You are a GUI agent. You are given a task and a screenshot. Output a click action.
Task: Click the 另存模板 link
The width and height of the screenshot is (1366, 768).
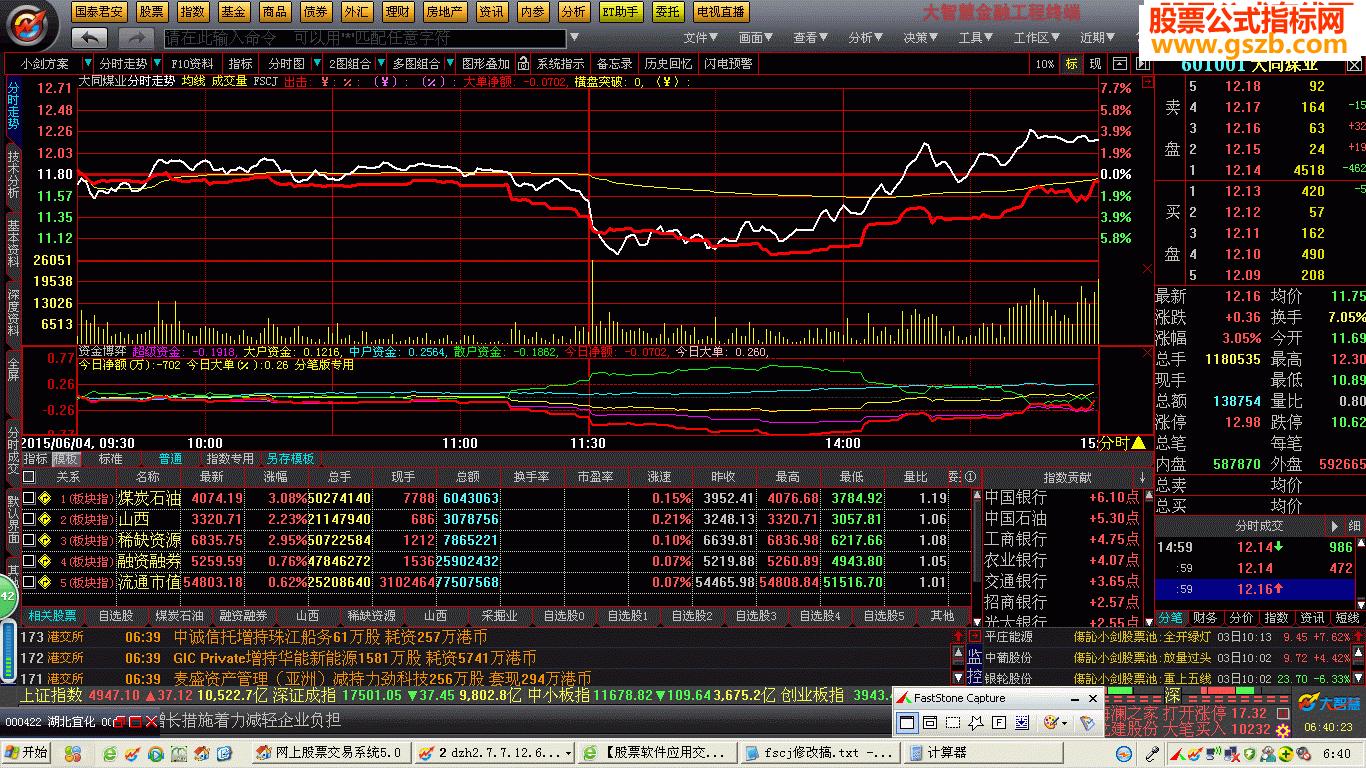point(290,459)
